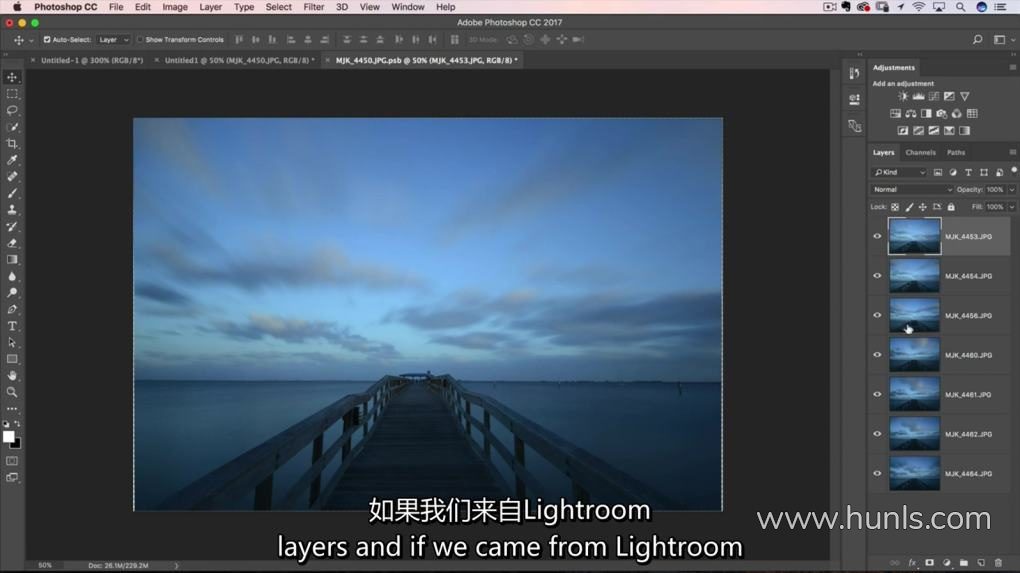
Task: Select the Lasso tool
Action: [12, 111]
